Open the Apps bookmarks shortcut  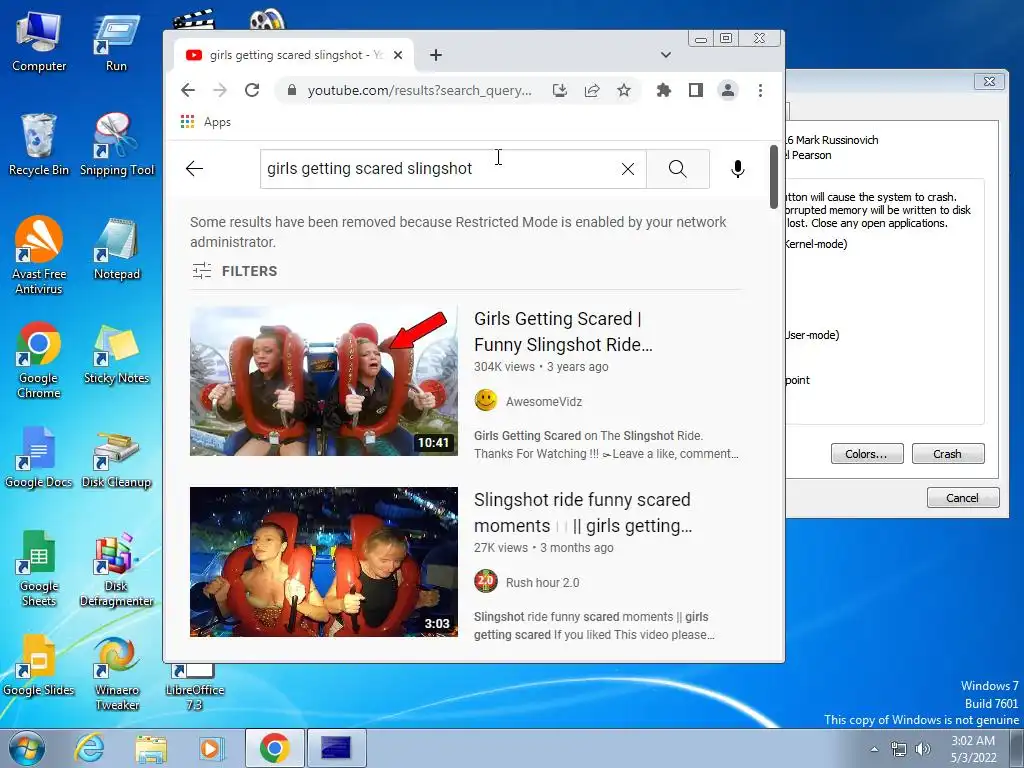206,122
